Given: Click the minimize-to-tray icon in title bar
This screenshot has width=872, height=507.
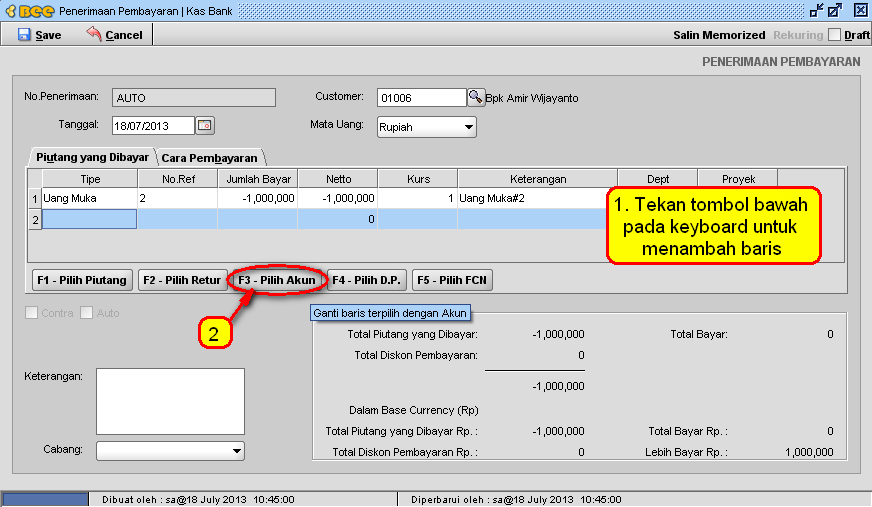Looking at the screenshot, I should (816, 10).
